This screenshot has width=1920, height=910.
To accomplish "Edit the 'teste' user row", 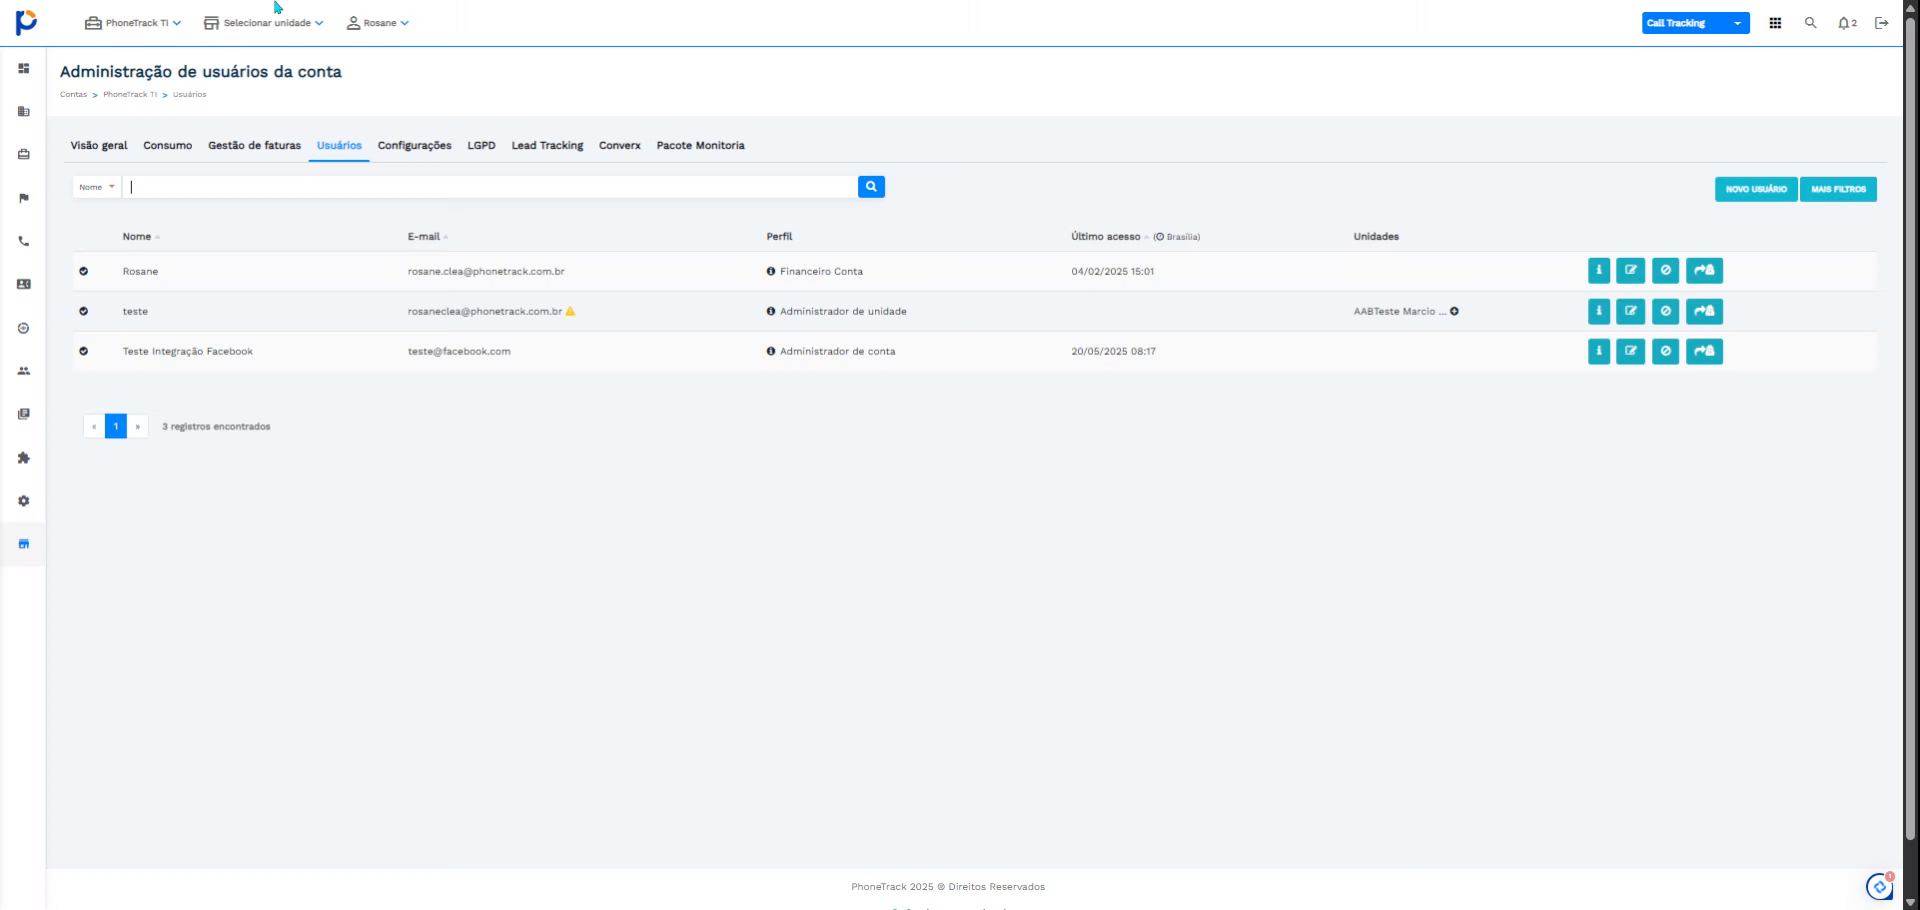I will 1630,312.
